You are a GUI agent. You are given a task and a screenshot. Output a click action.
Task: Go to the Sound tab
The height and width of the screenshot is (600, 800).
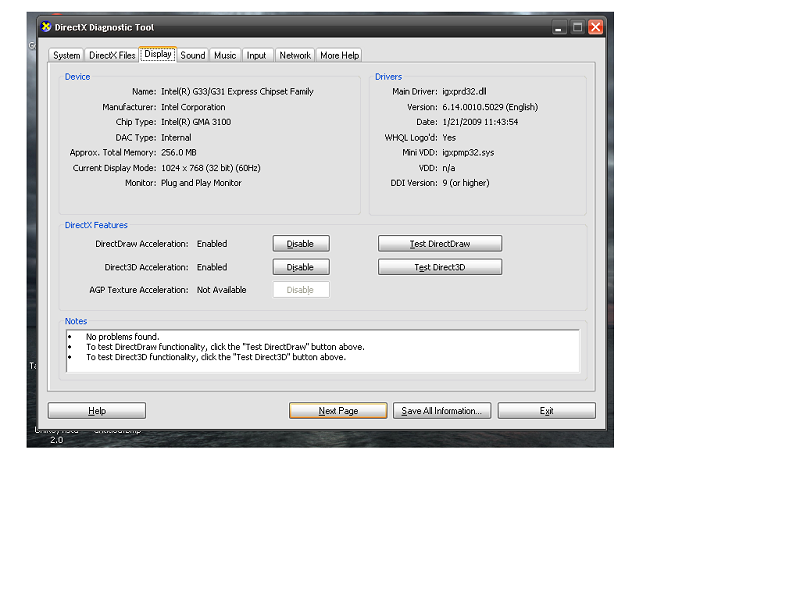pyautogui.click(x=193, y=55)
